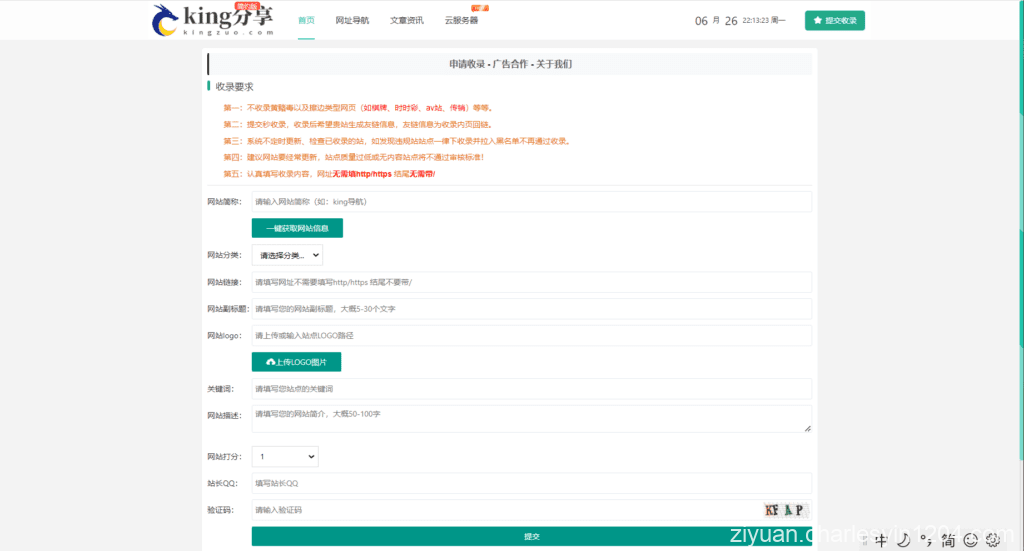This screenshot has height=551, width=1024.
Task: Toggle the IME 简 simplified Chinese icon
Action: coord(948,540)
